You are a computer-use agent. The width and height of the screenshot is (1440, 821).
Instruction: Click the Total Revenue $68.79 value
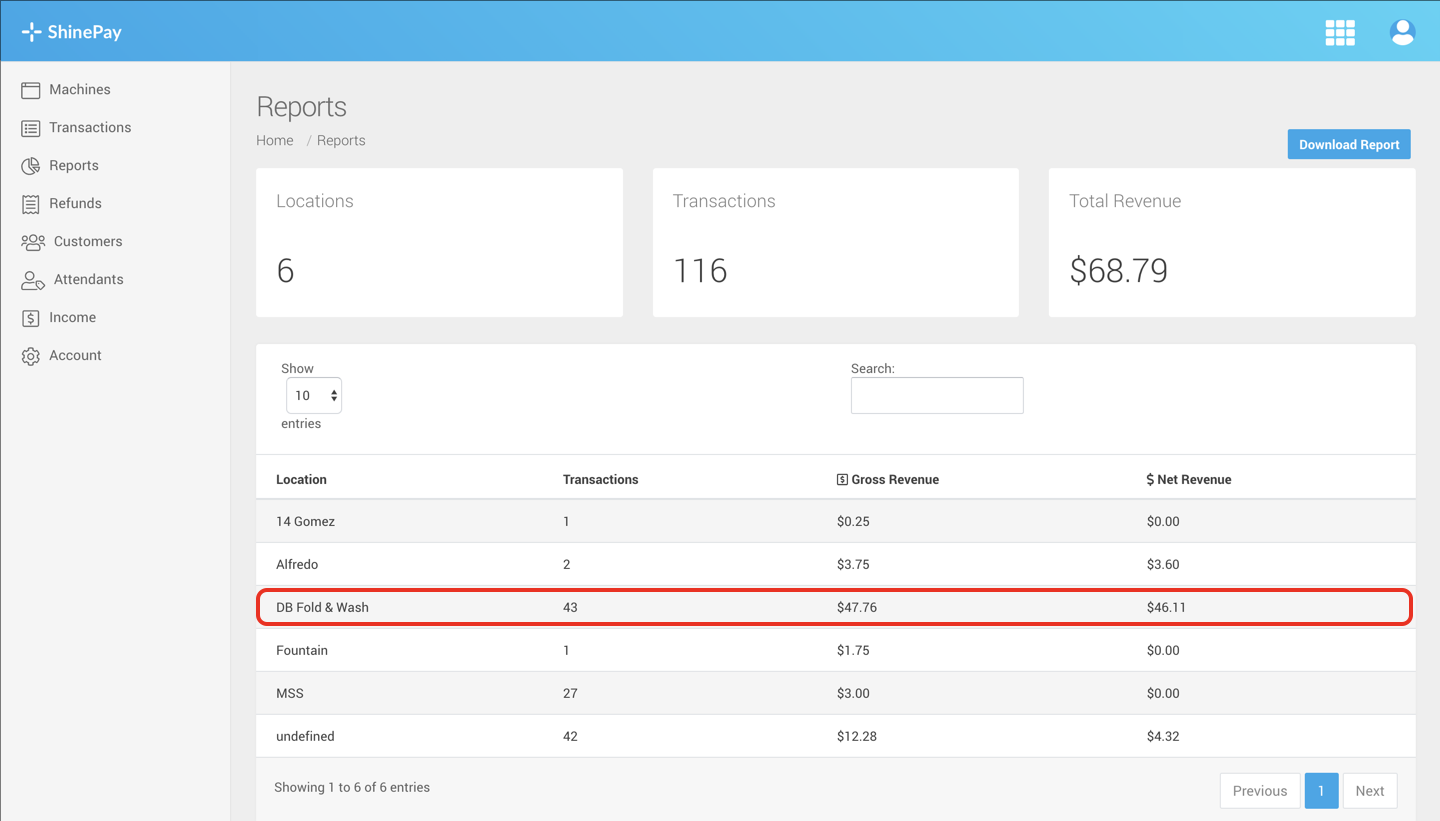point(1118,270)
